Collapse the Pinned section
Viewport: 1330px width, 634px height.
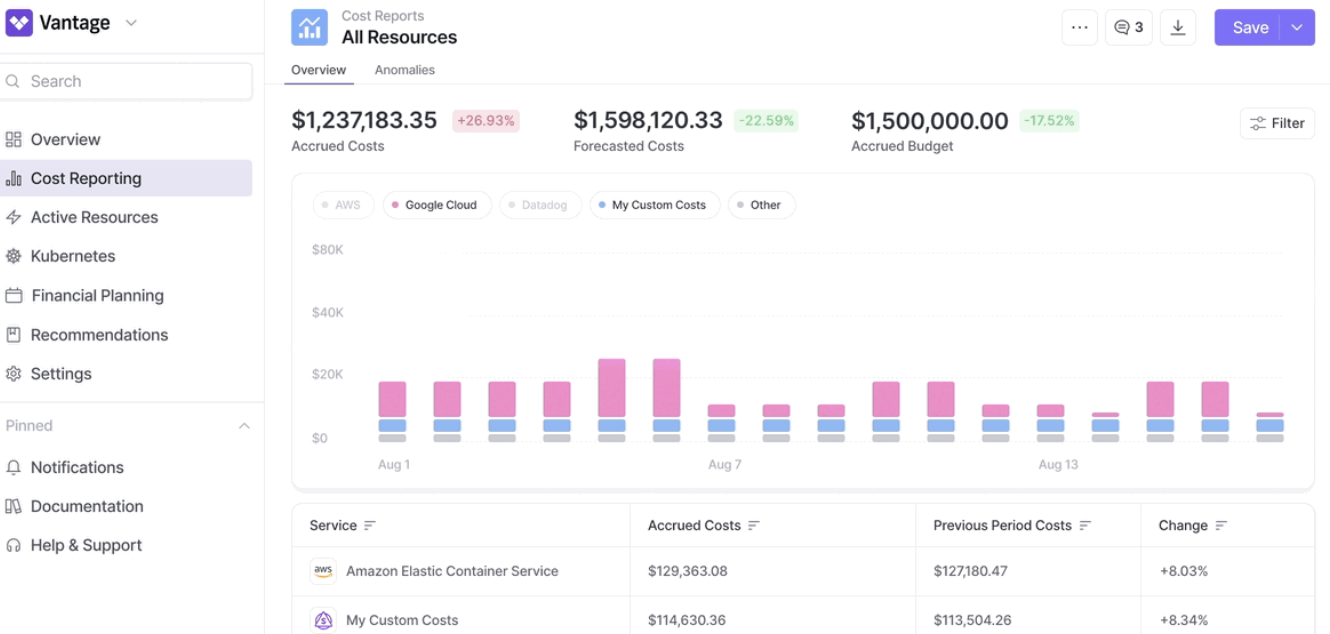click(x=244, y=426)
